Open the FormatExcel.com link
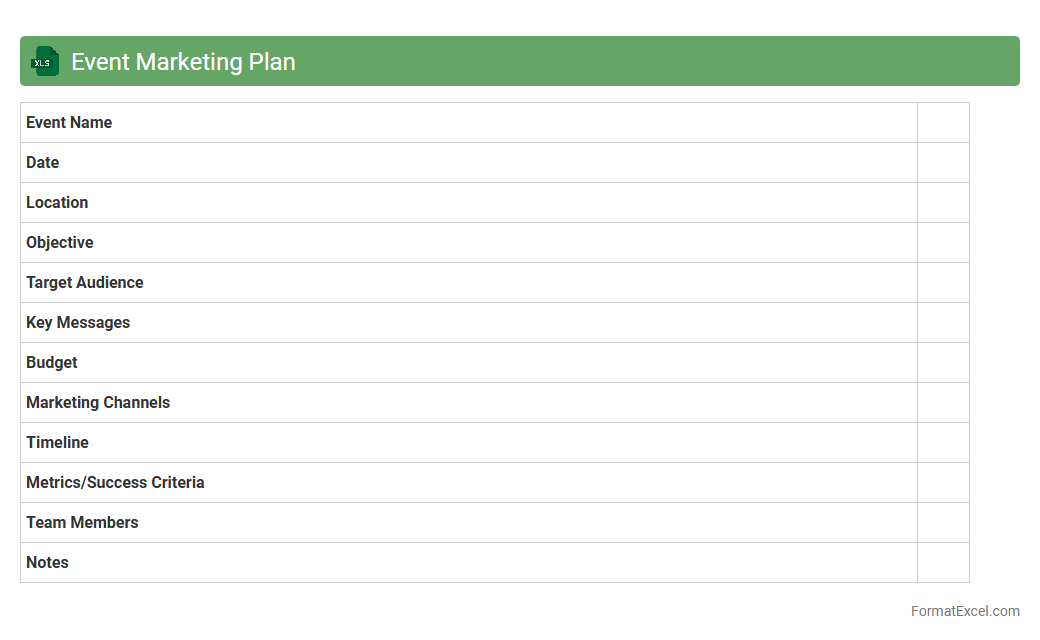This screenshot has height=640, width=1040. 964,611
